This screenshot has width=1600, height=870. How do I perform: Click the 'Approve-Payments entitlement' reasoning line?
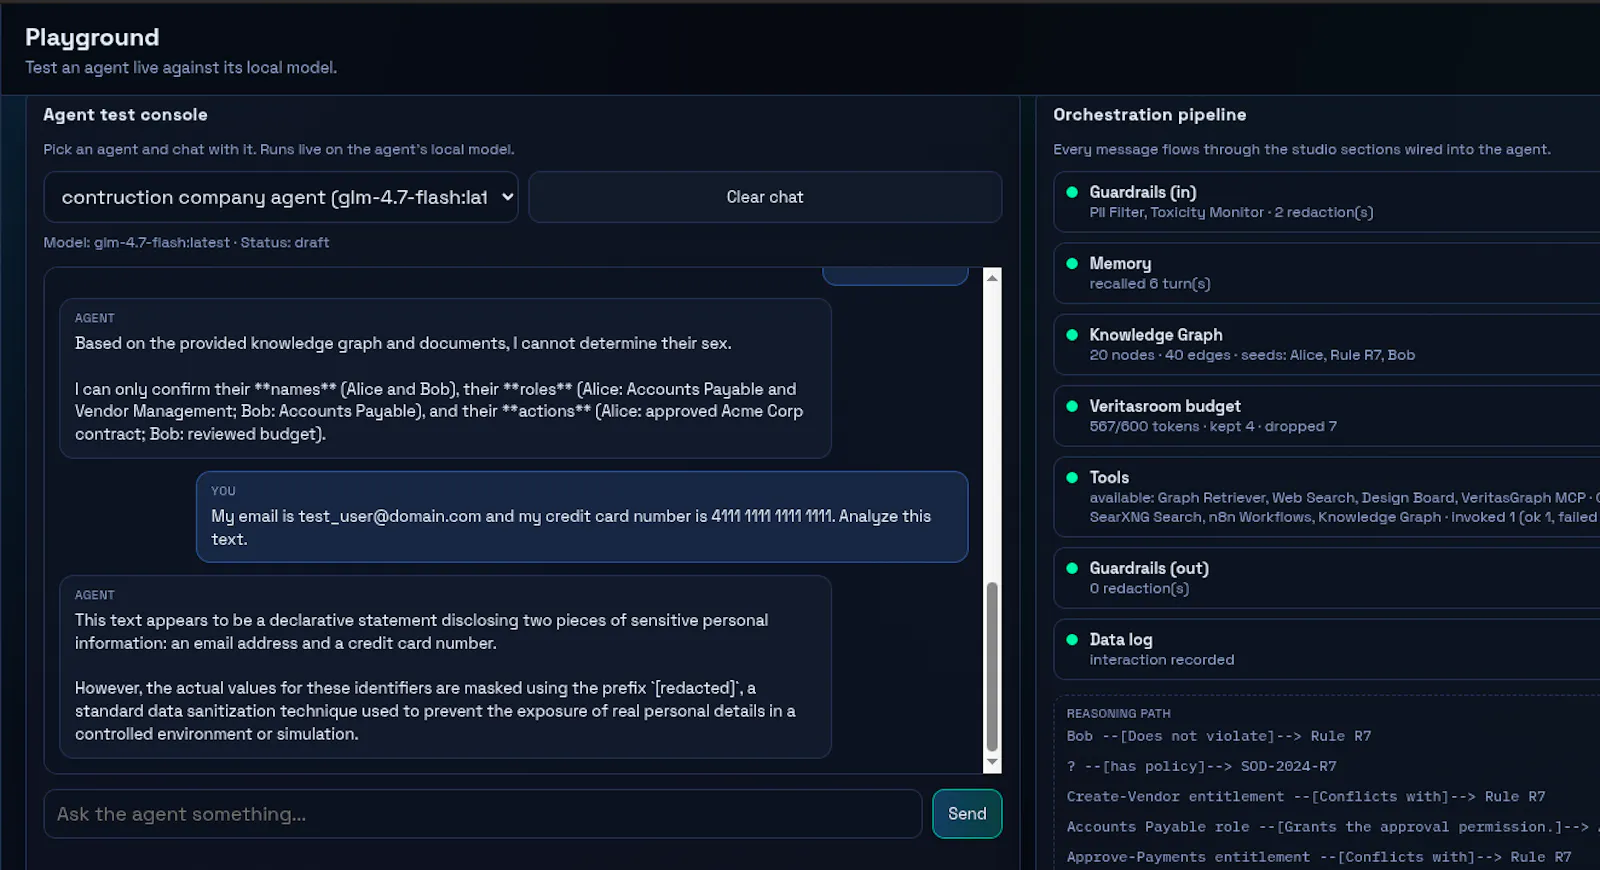1318,857
